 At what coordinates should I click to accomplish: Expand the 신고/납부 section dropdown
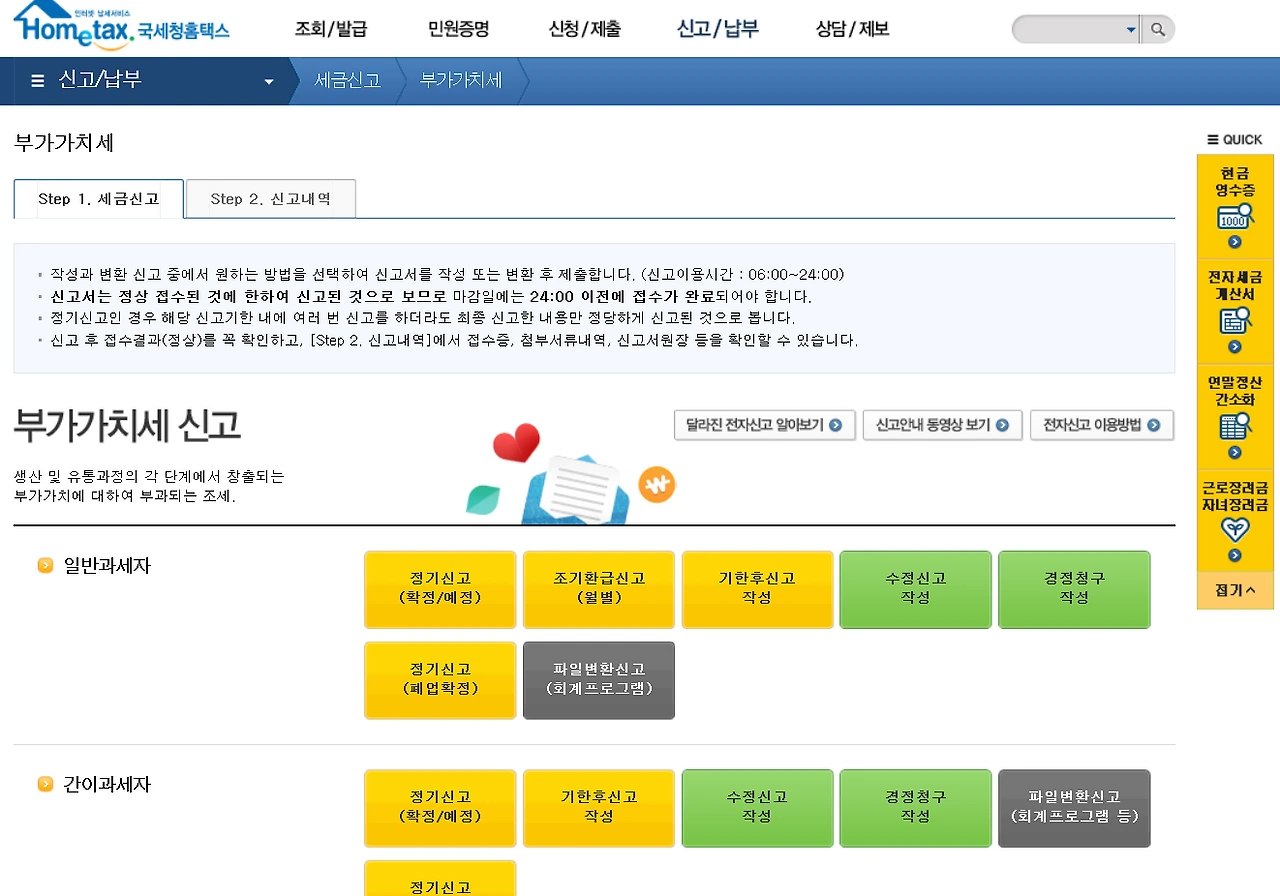coord(268,82)
